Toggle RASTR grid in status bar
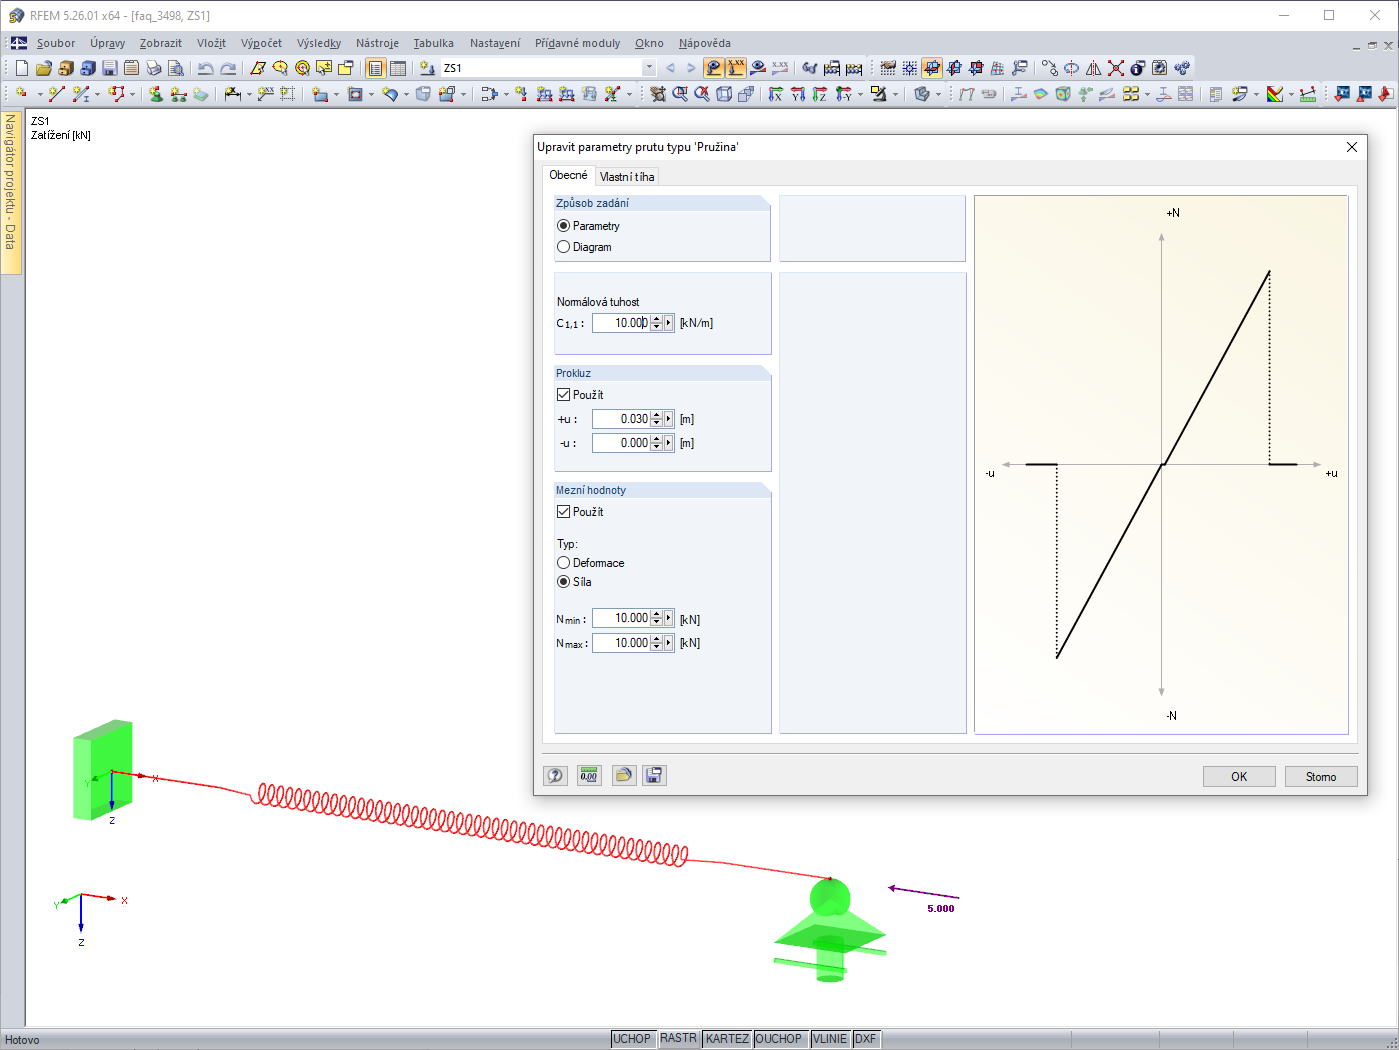 point(678,1039)
